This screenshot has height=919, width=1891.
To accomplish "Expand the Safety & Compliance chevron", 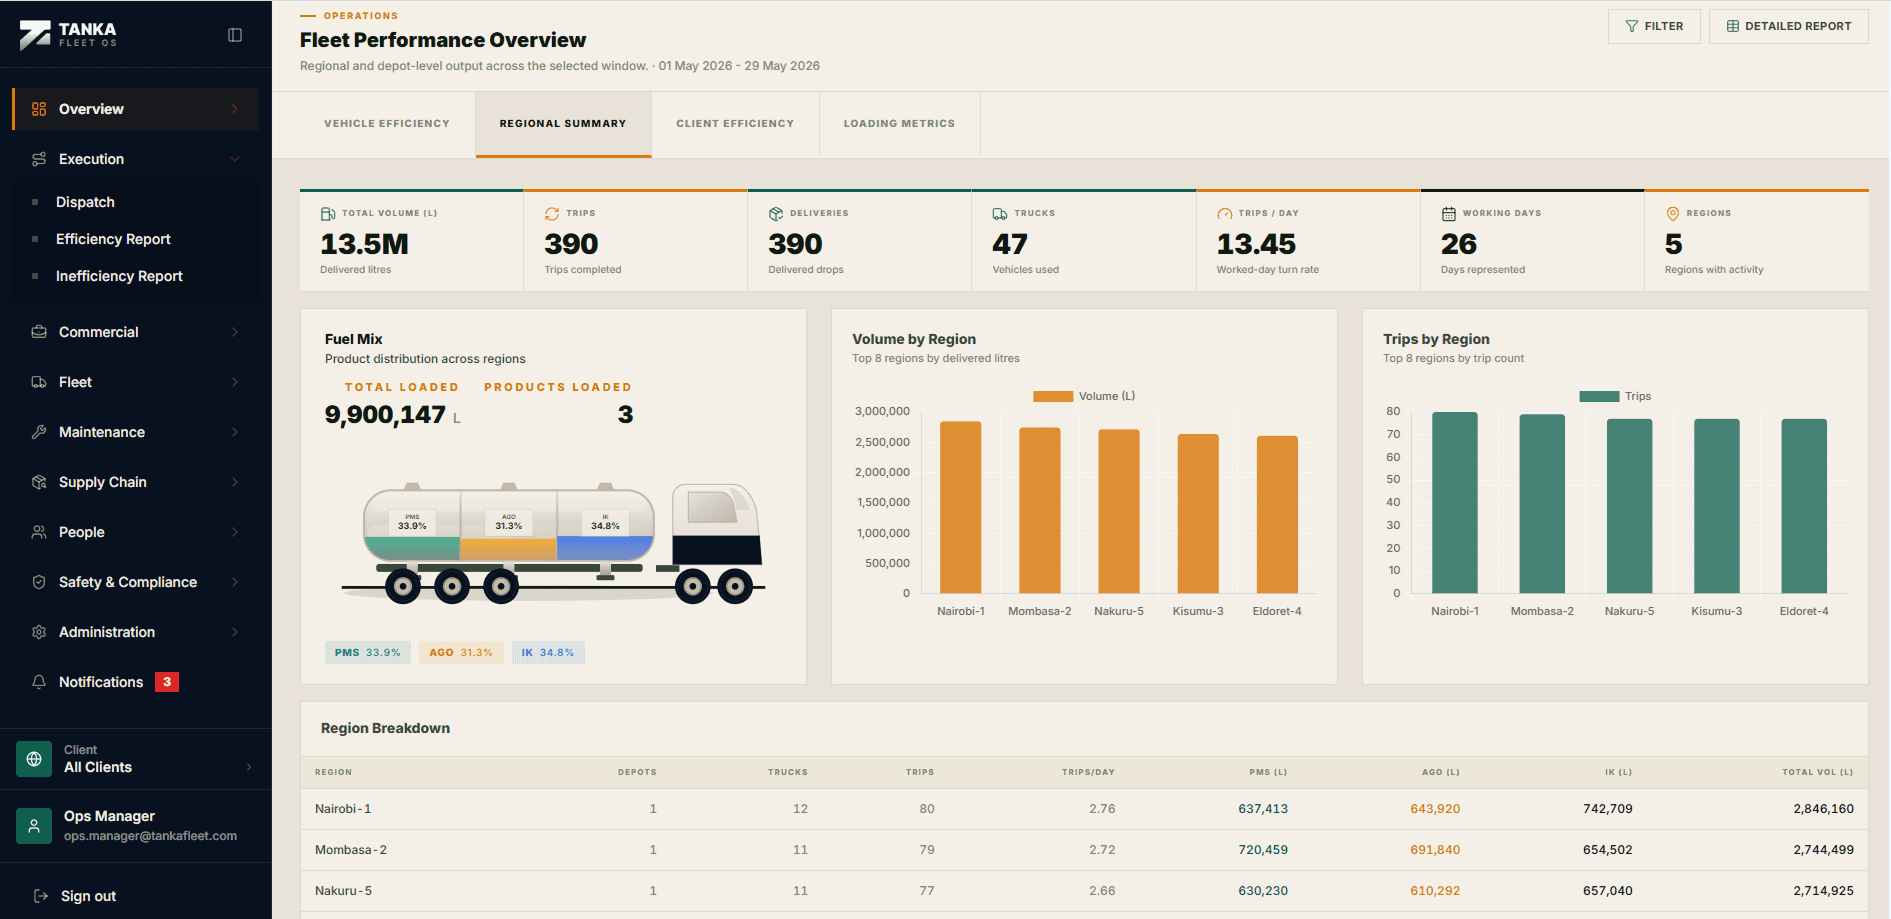I will click(235, 582).
